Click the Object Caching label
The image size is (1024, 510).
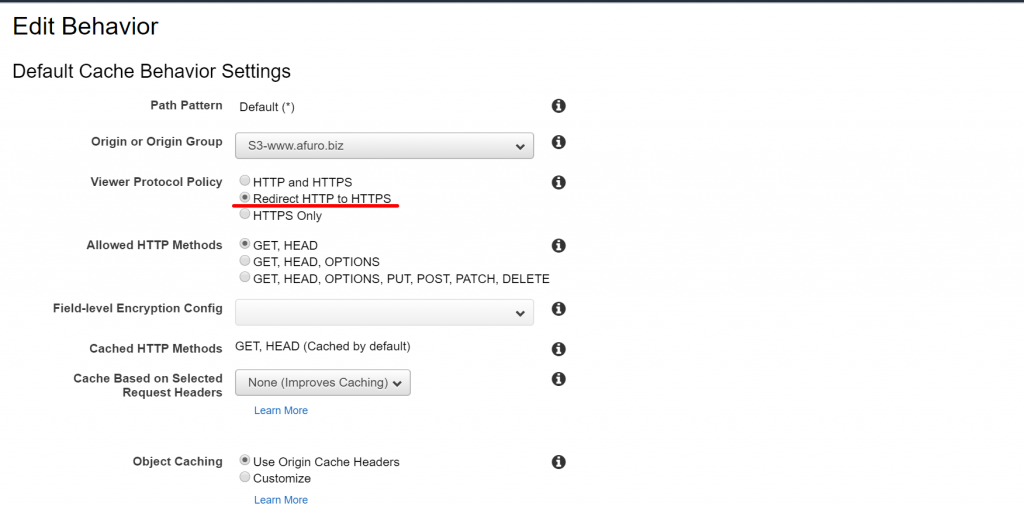click(x=178, y=462)
